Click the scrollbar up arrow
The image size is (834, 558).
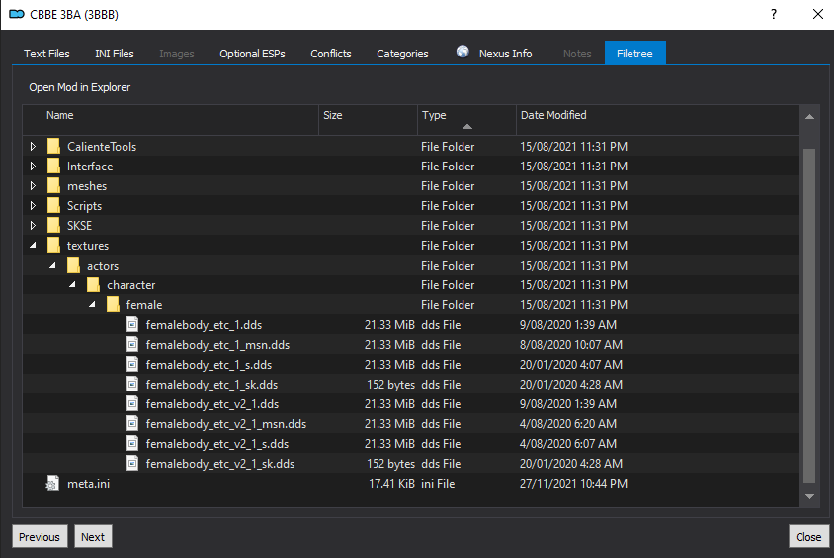click(809, 116)
